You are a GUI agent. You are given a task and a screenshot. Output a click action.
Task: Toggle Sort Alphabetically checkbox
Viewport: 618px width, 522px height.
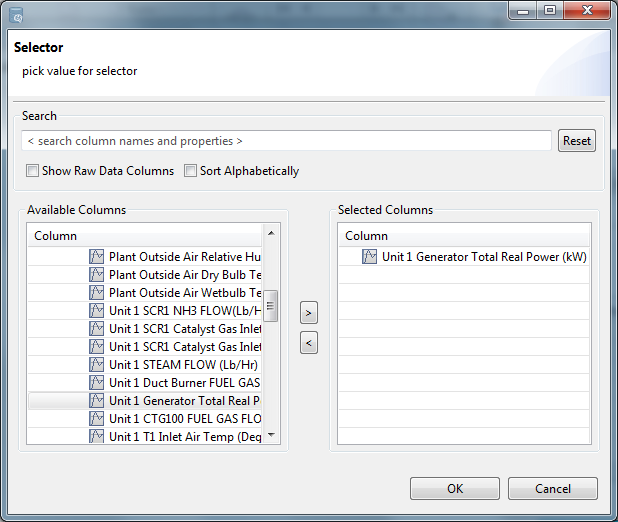tap(191, 171)
